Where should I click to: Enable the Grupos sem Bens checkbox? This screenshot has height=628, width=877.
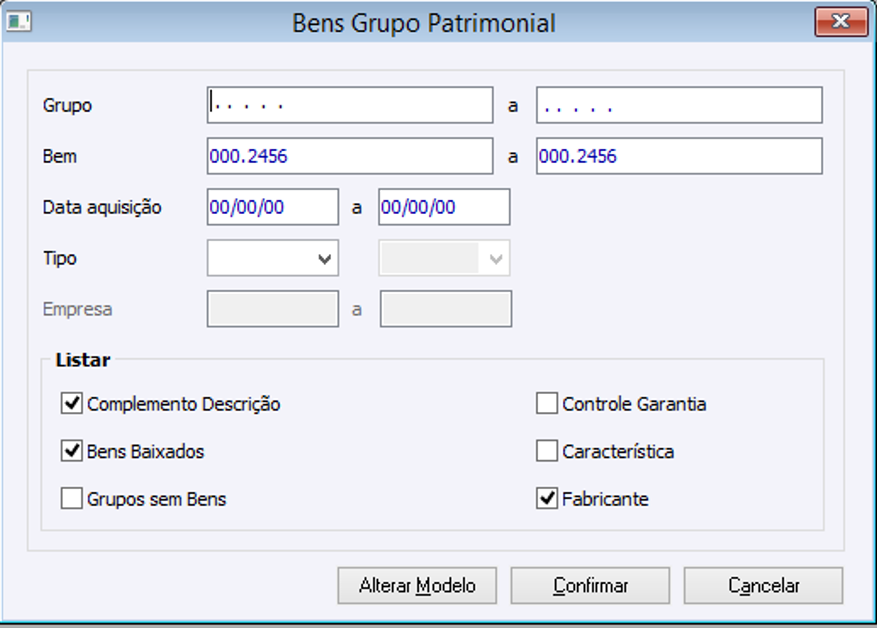click(72, 498)
